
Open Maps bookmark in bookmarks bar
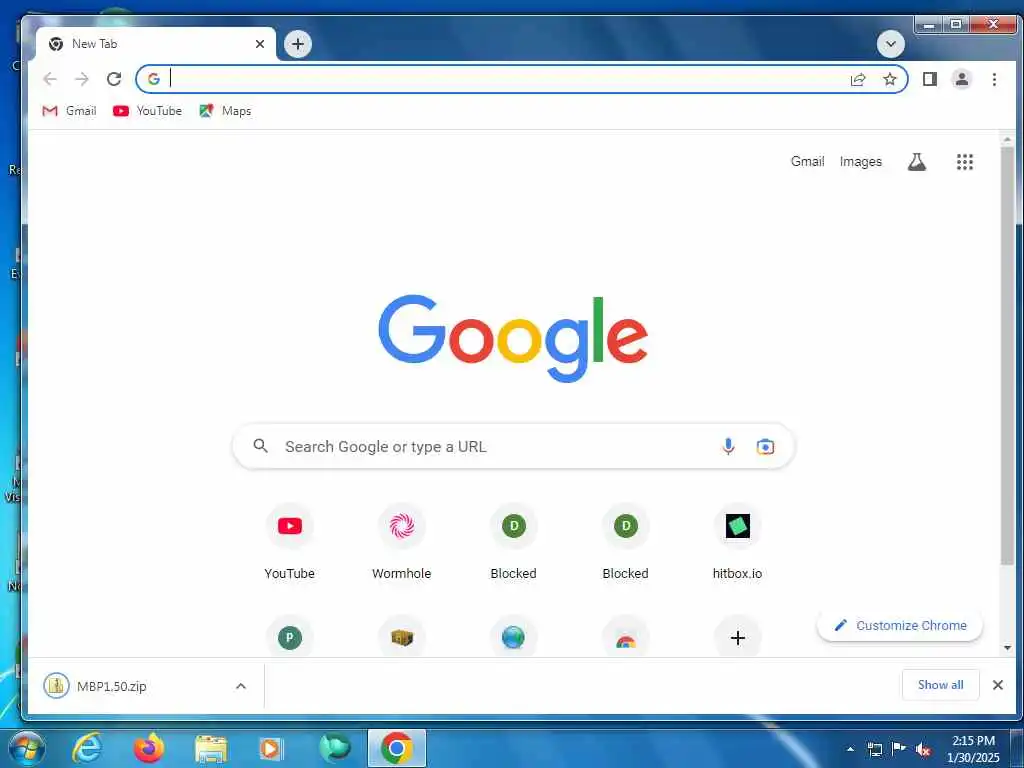click(225, 111)
